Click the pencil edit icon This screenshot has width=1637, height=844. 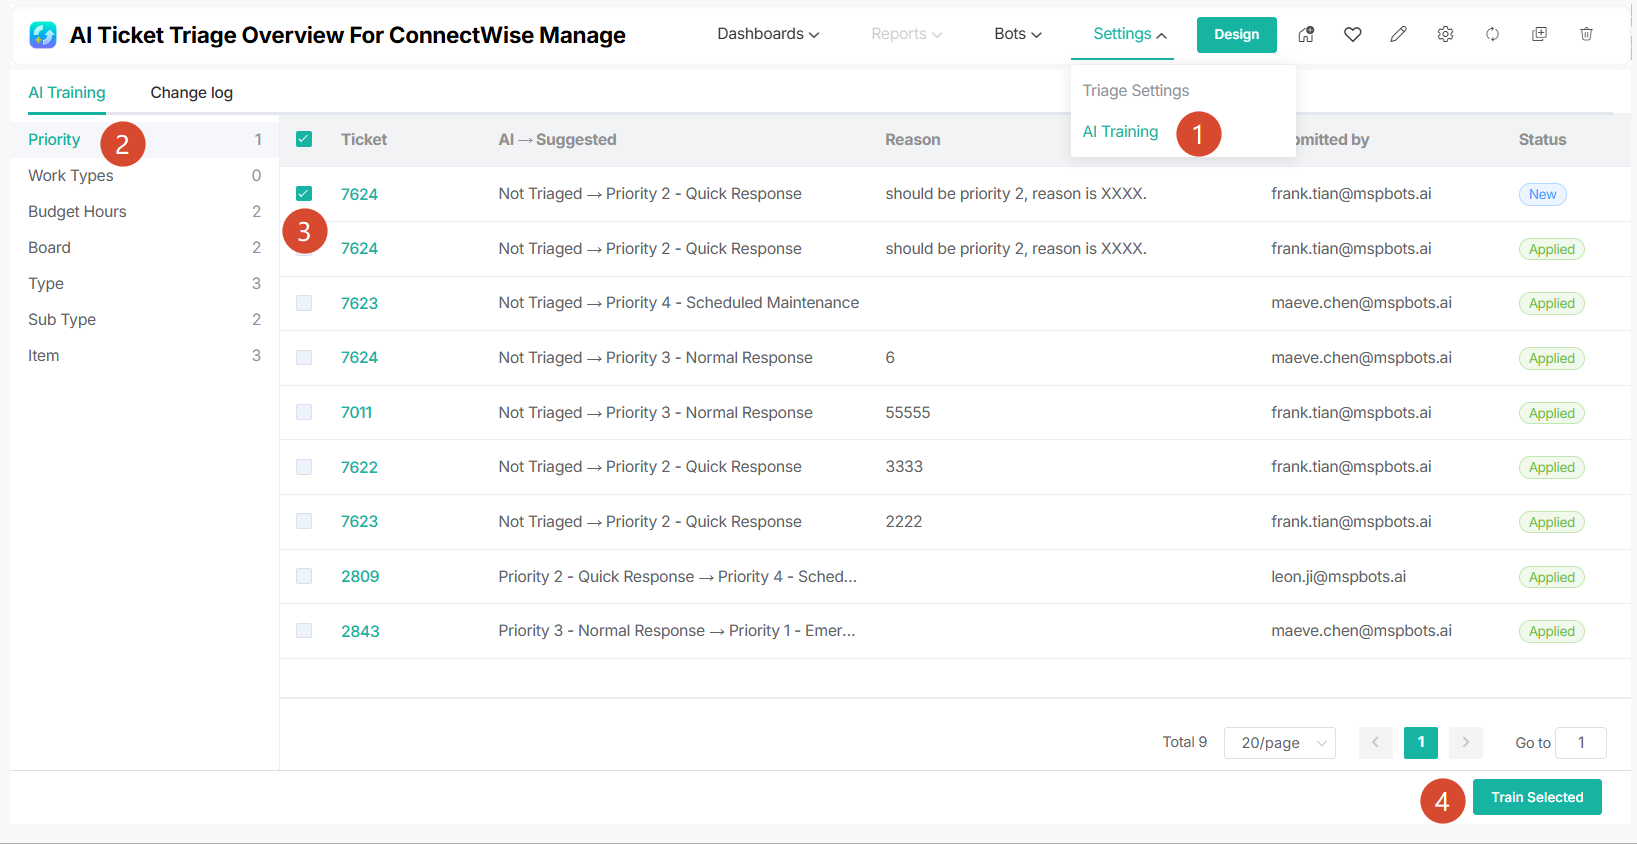click(1398, 34)
